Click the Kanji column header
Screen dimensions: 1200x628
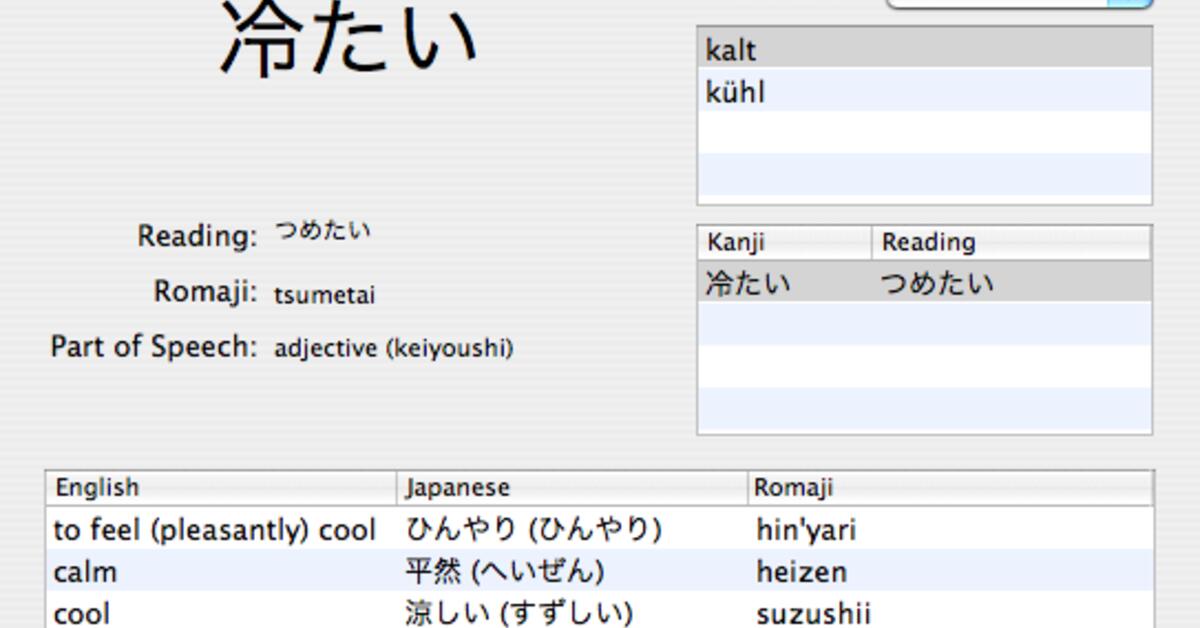(740, 242)
